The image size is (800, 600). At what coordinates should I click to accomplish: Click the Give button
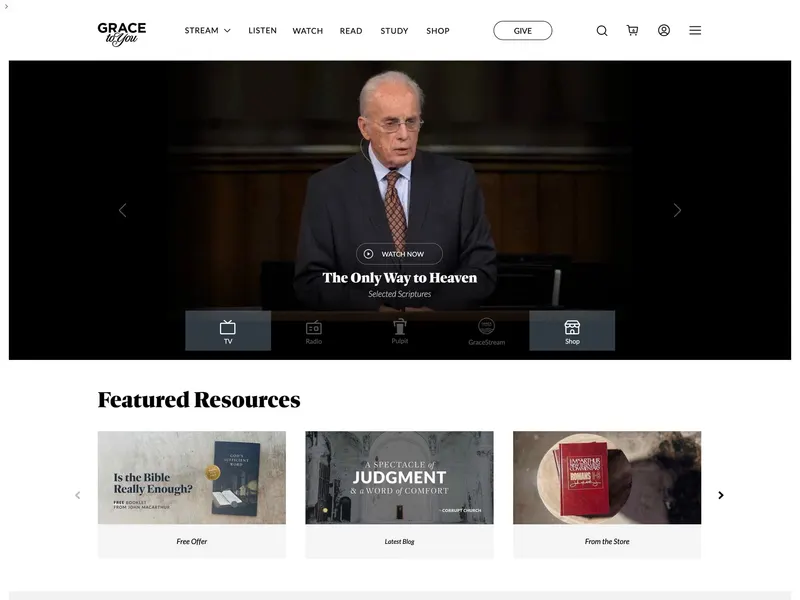coord(522,31)
